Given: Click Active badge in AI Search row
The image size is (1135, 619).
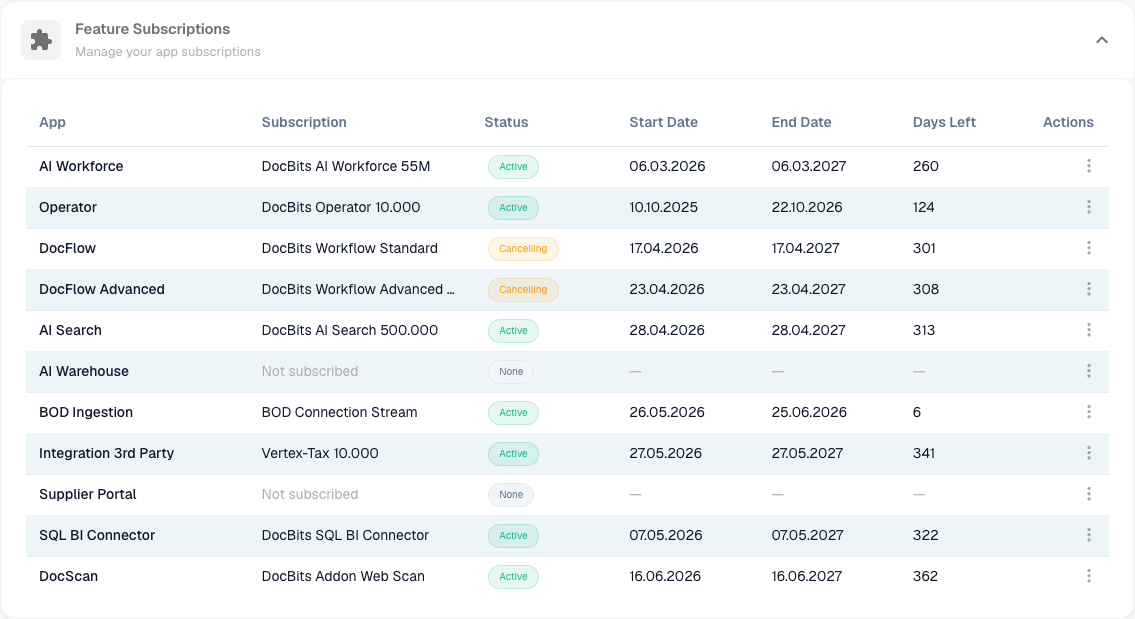Looking at the screenshot, I should 513,331.
